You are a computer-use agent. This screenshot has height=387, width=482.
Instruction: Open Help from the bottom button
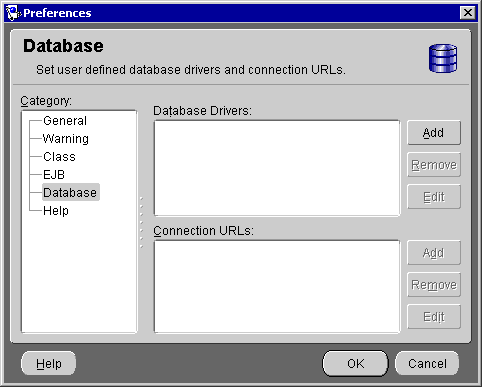click(x=49, y=363)
